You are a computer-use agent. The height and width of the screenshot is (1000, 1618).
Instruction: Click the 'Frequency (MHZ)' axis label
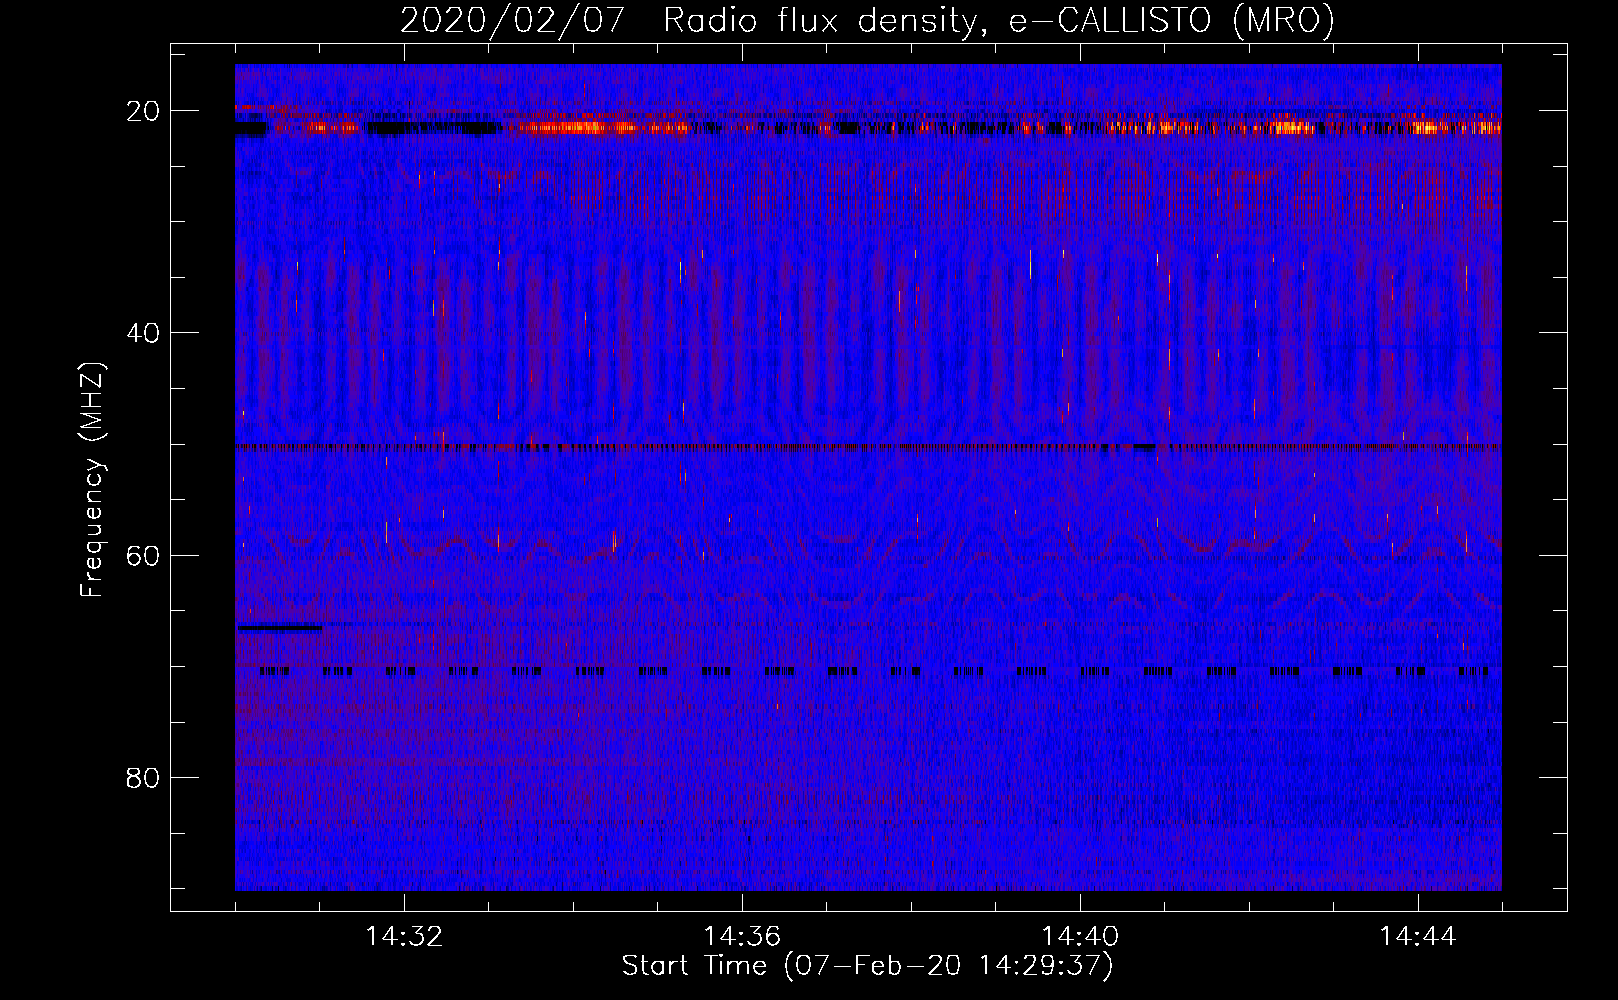[91, 480]
